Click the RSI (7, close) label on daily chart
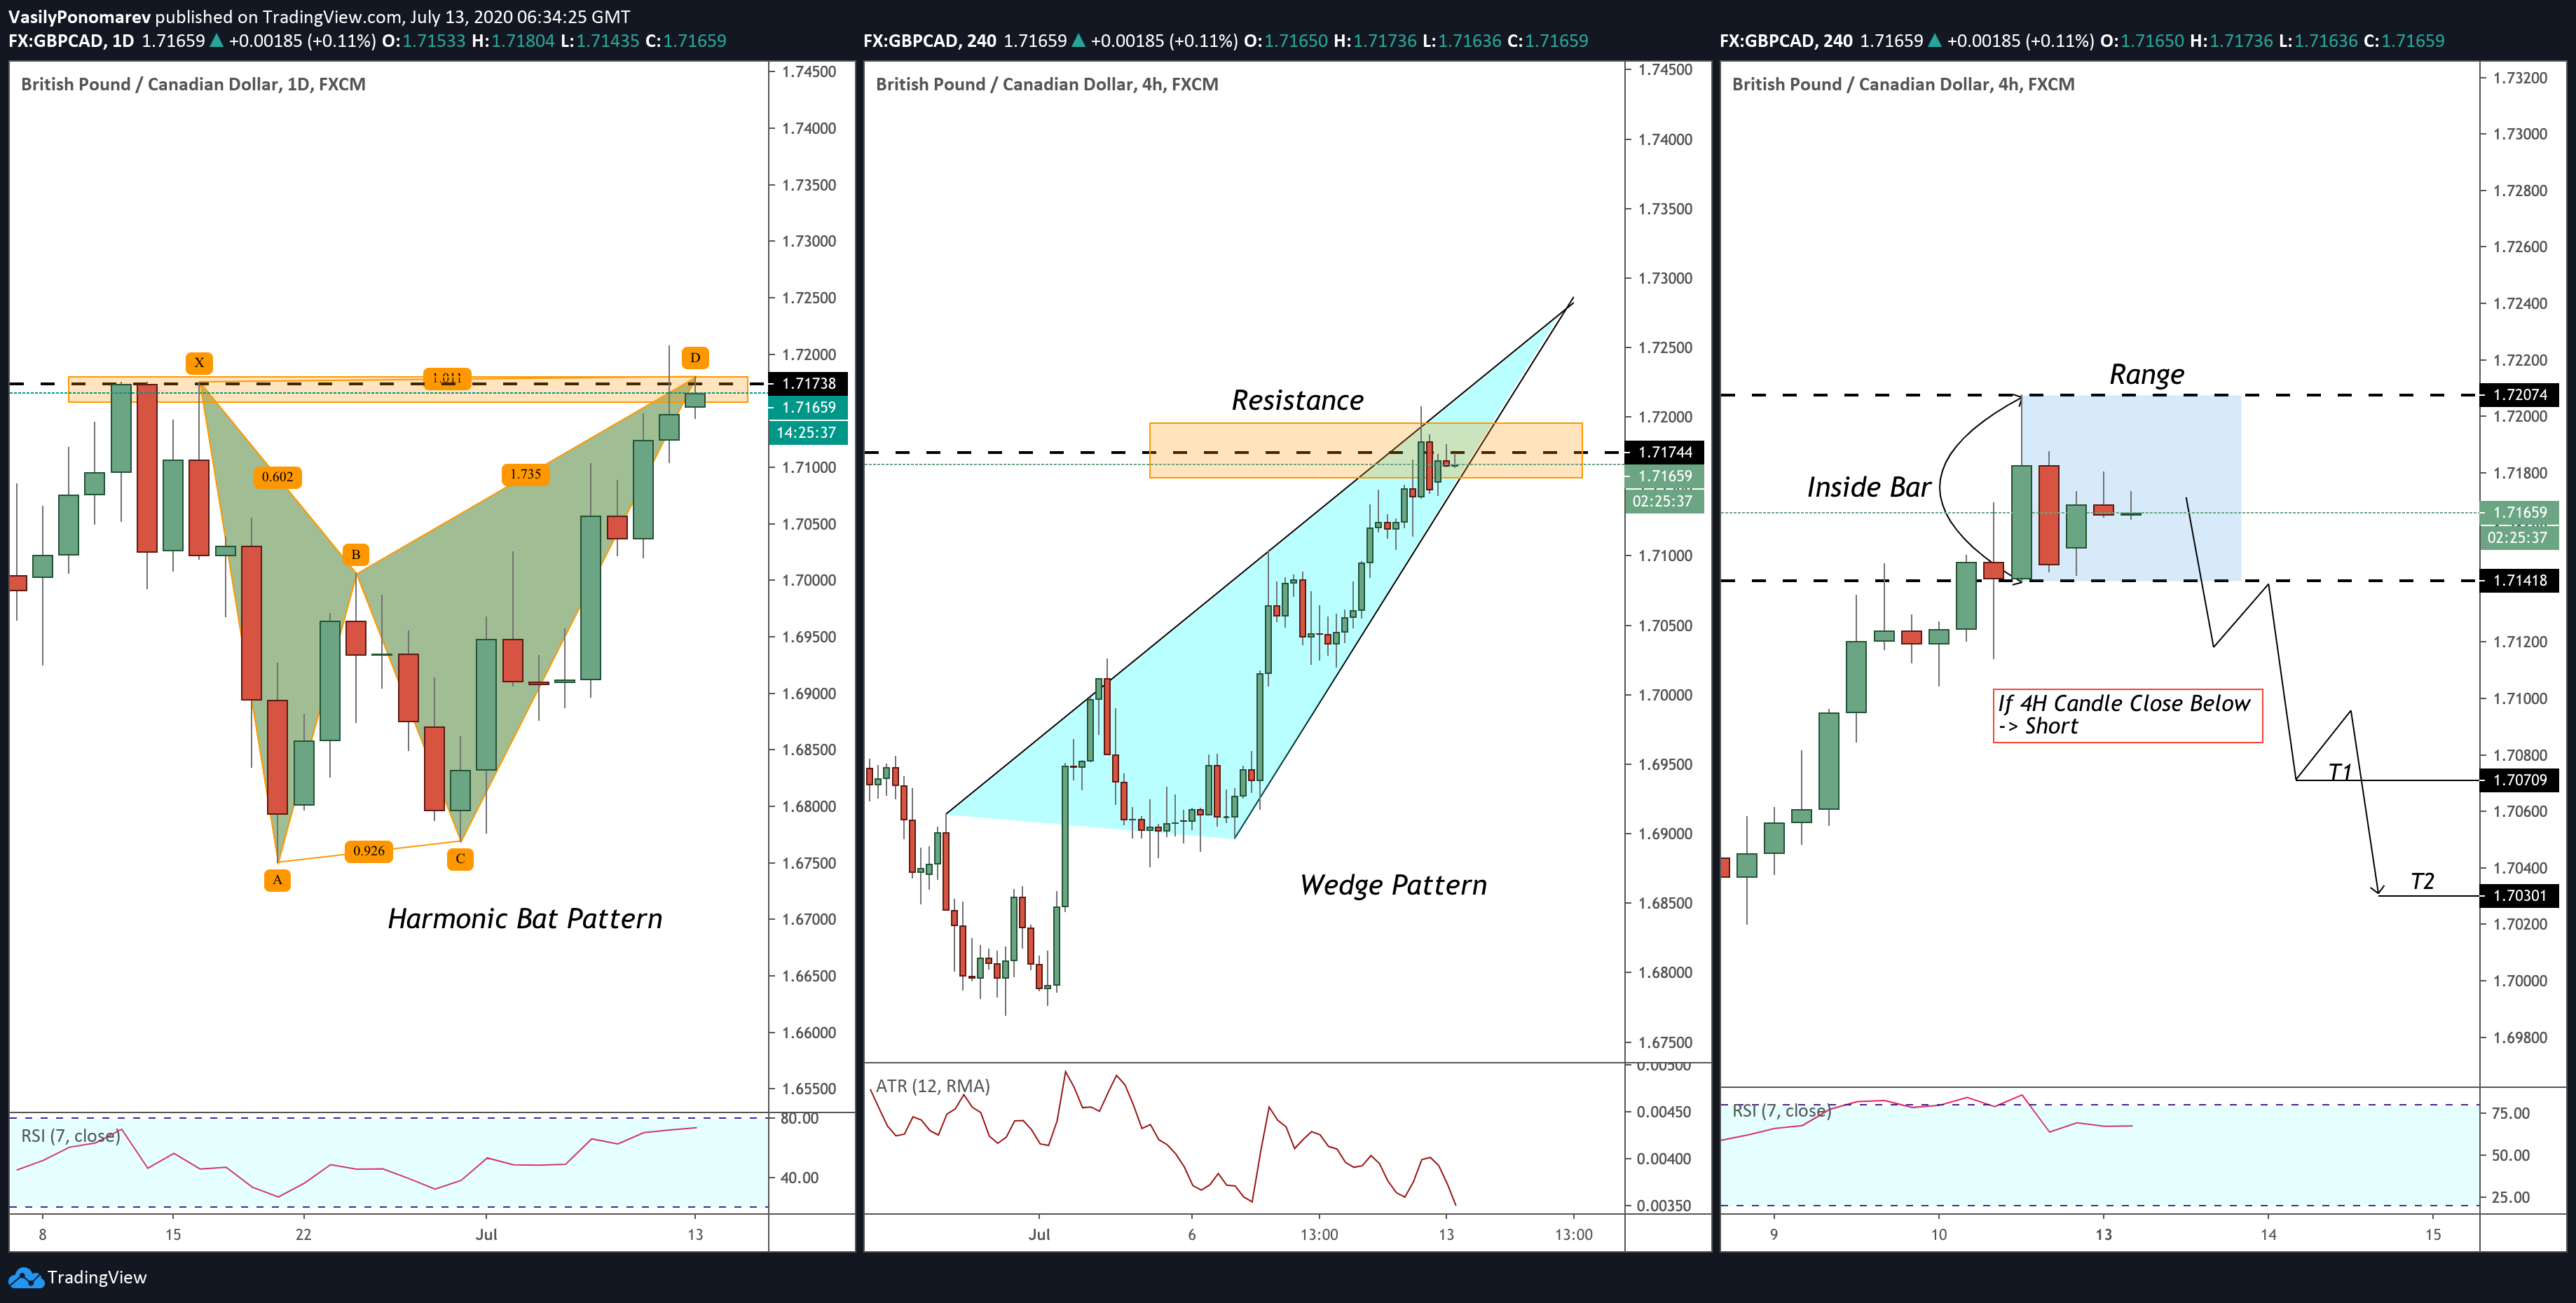Viewport: 2576px width, 1303px height. pos(71,1135)
